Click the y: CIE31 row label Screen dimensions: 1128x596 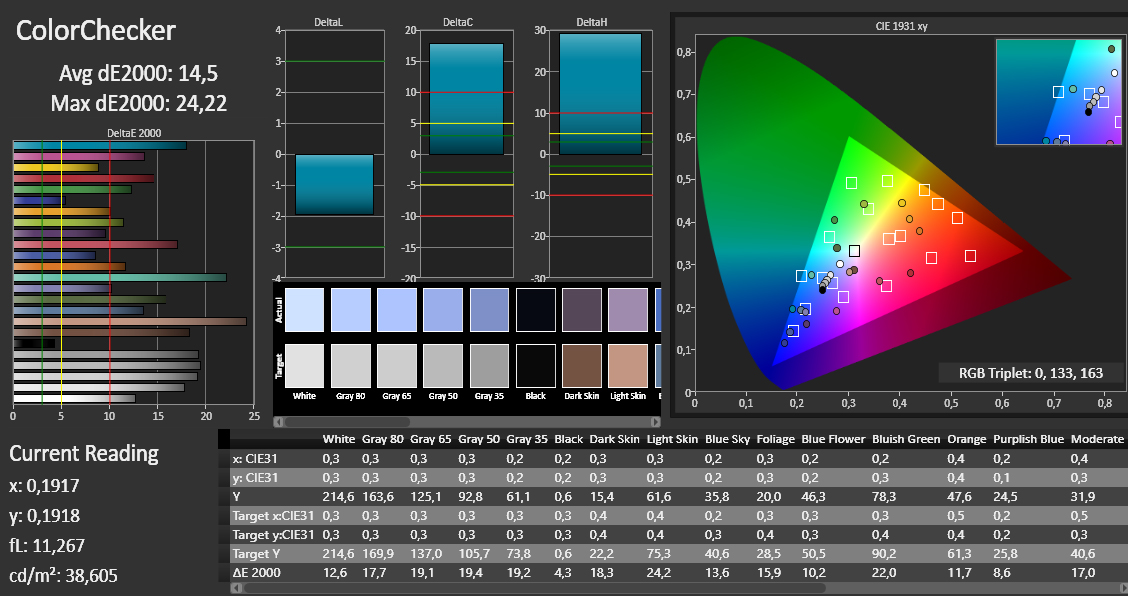[255, 477]
